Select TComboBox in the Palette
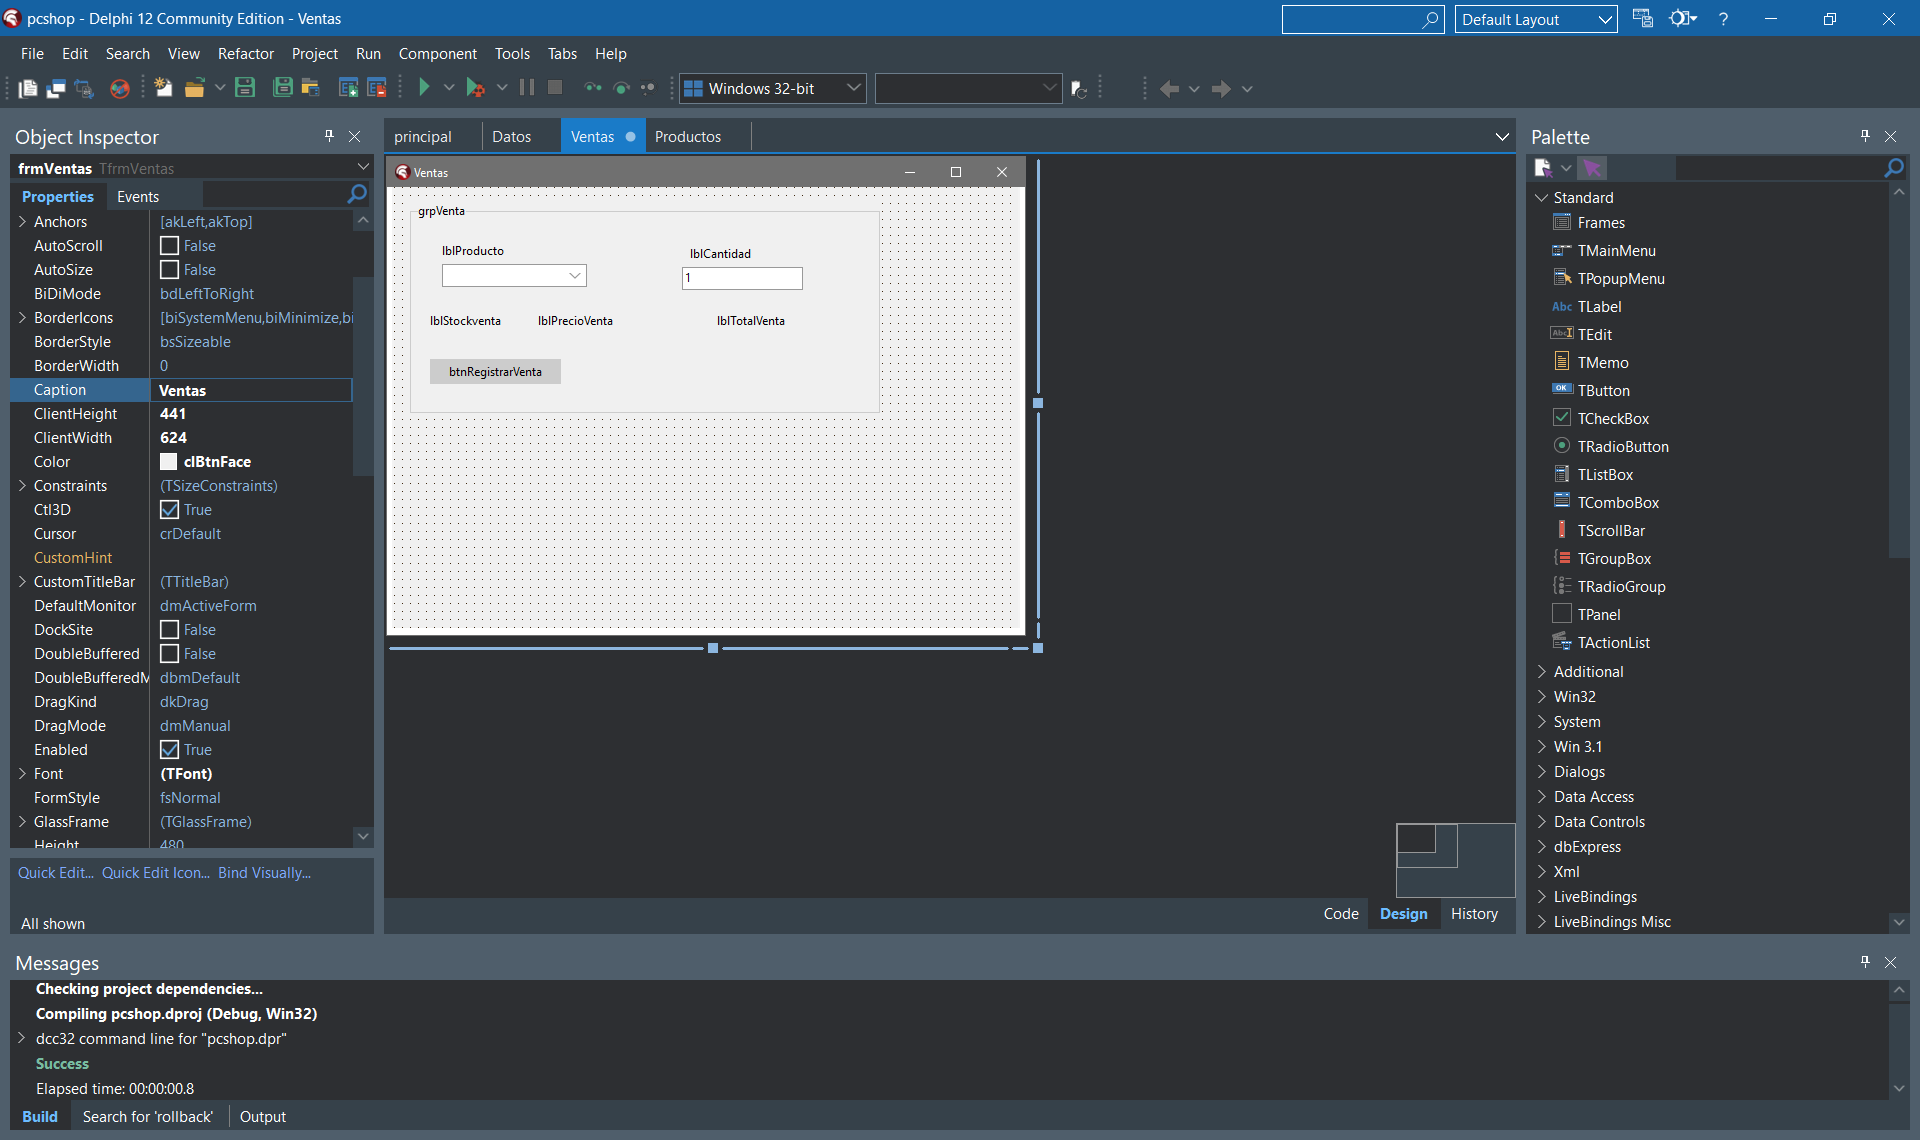The image size is (1920, 1140). [1617, 503]
